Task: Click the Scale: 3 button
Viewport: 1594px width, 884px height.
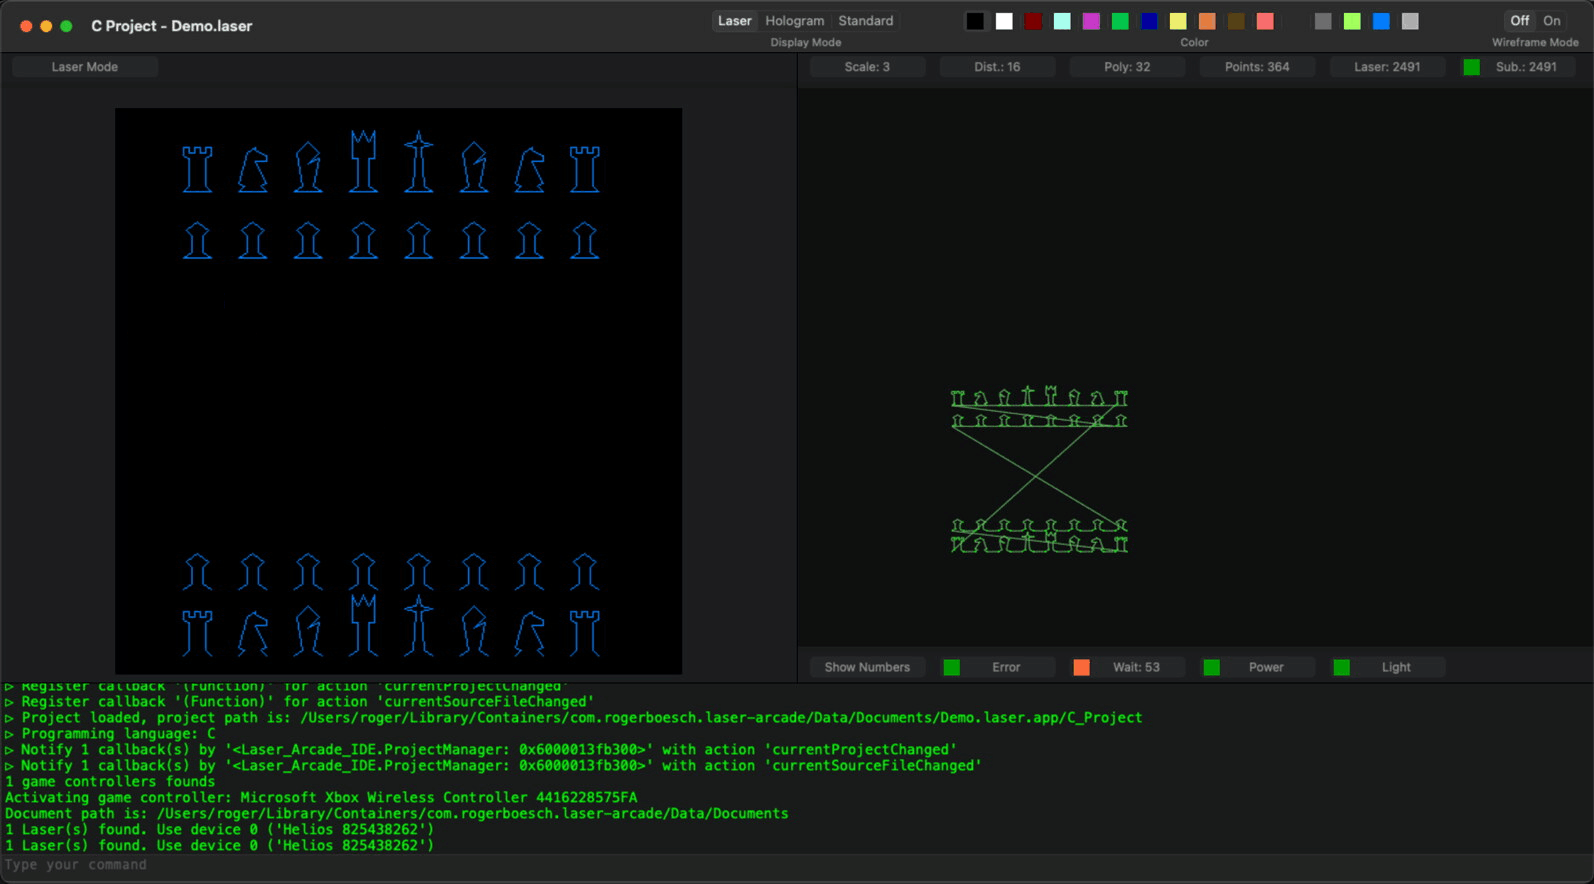Action: click(x=867, y=67)
